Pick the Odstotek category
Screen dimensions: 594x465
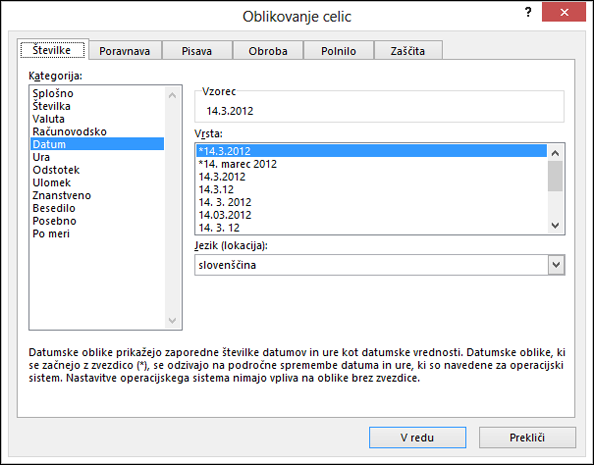coord(97,170)
